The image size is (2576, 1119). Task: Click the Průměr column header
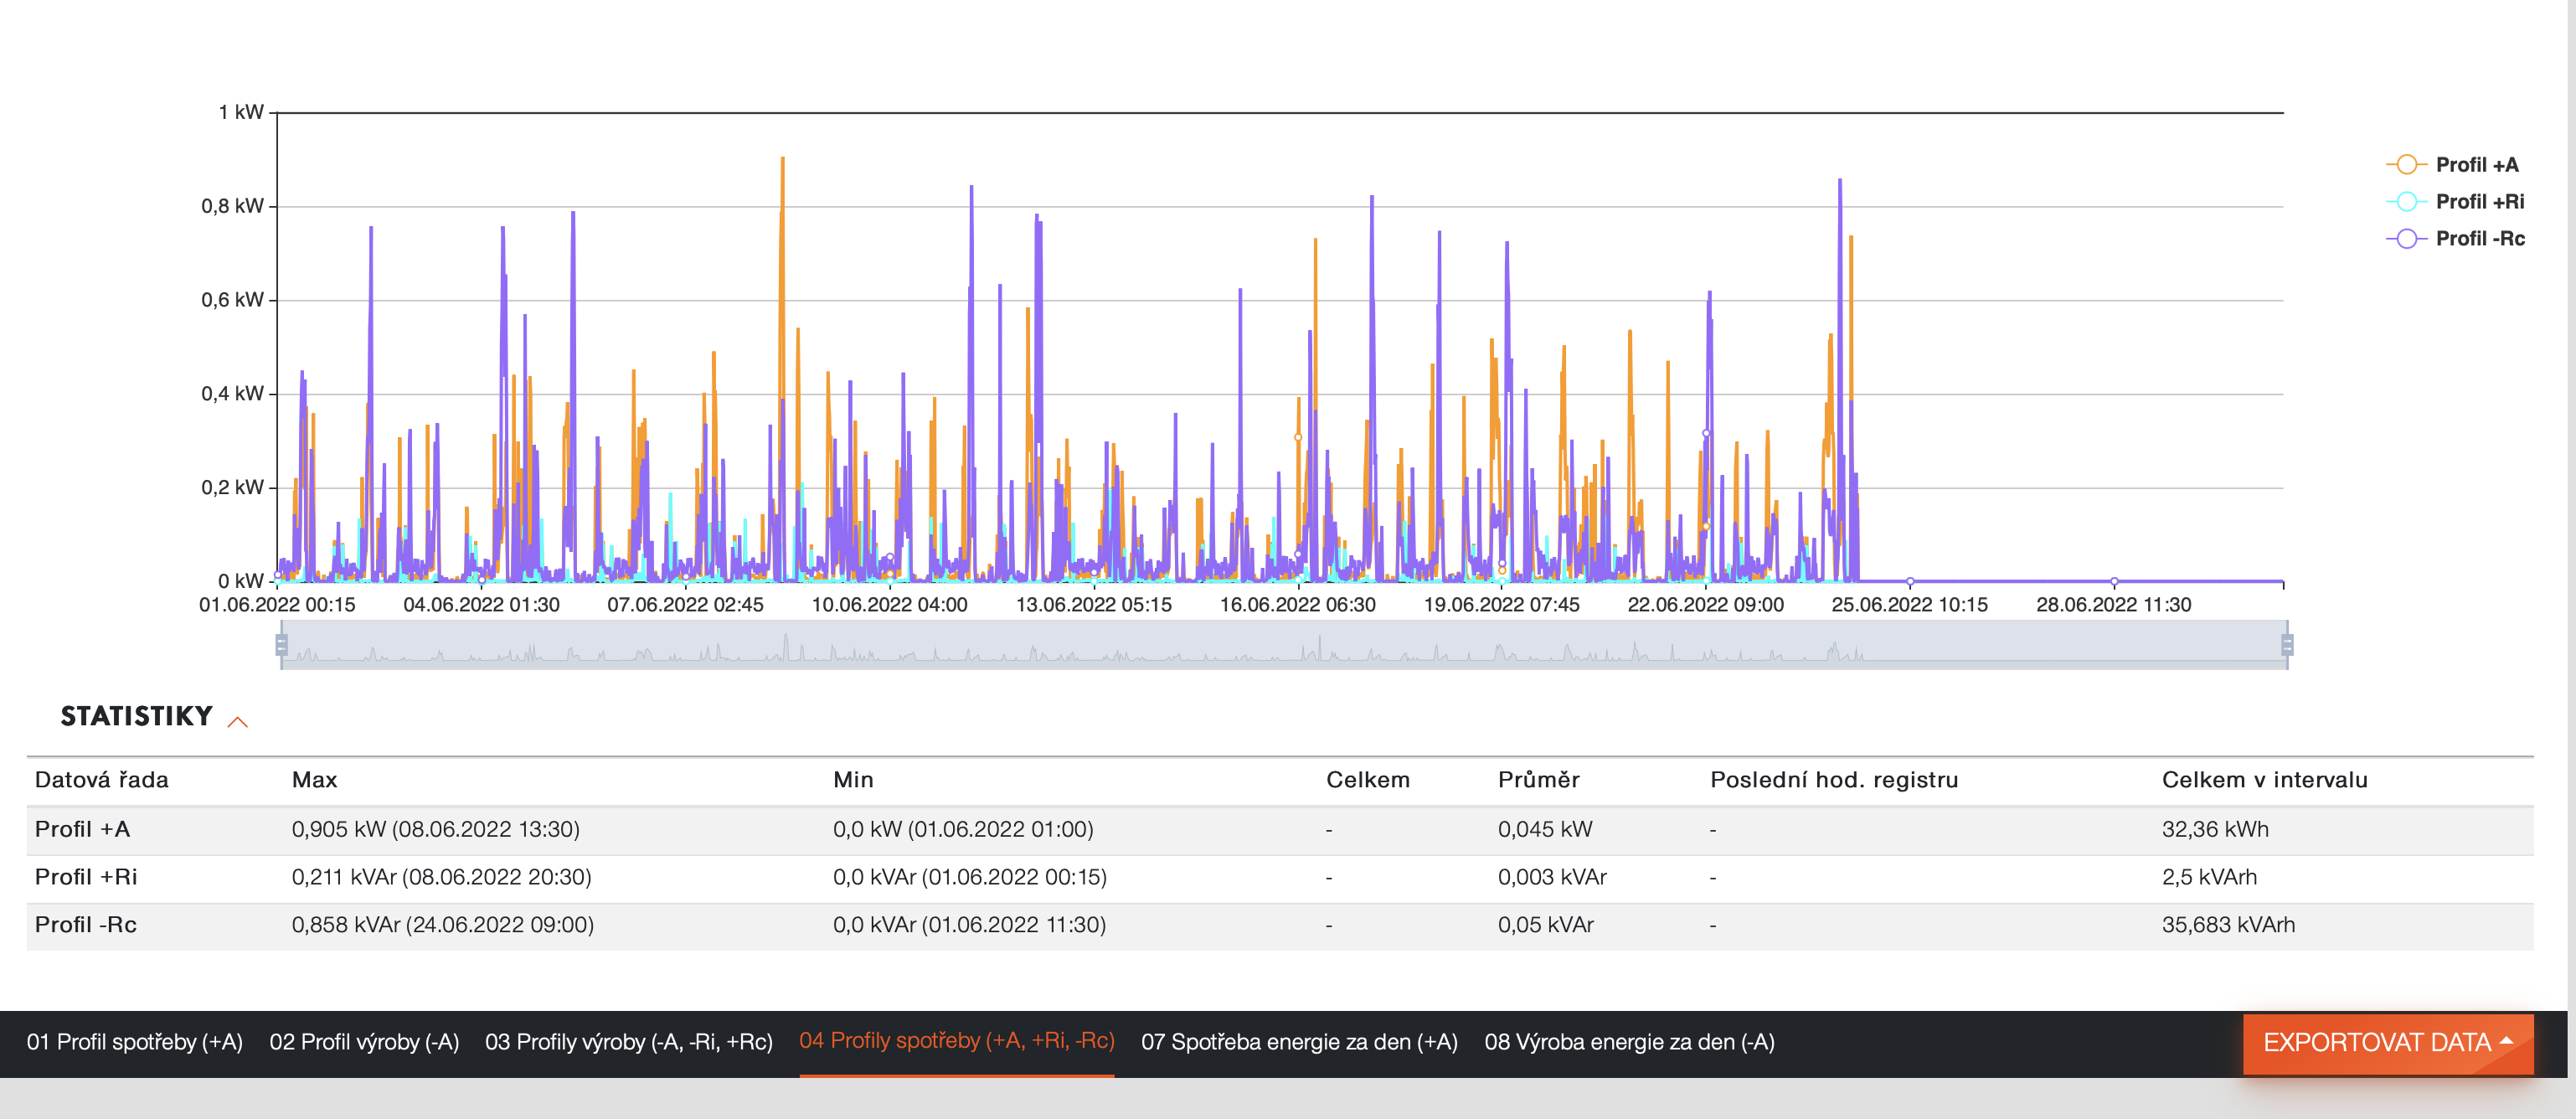tap(1538, 780)
